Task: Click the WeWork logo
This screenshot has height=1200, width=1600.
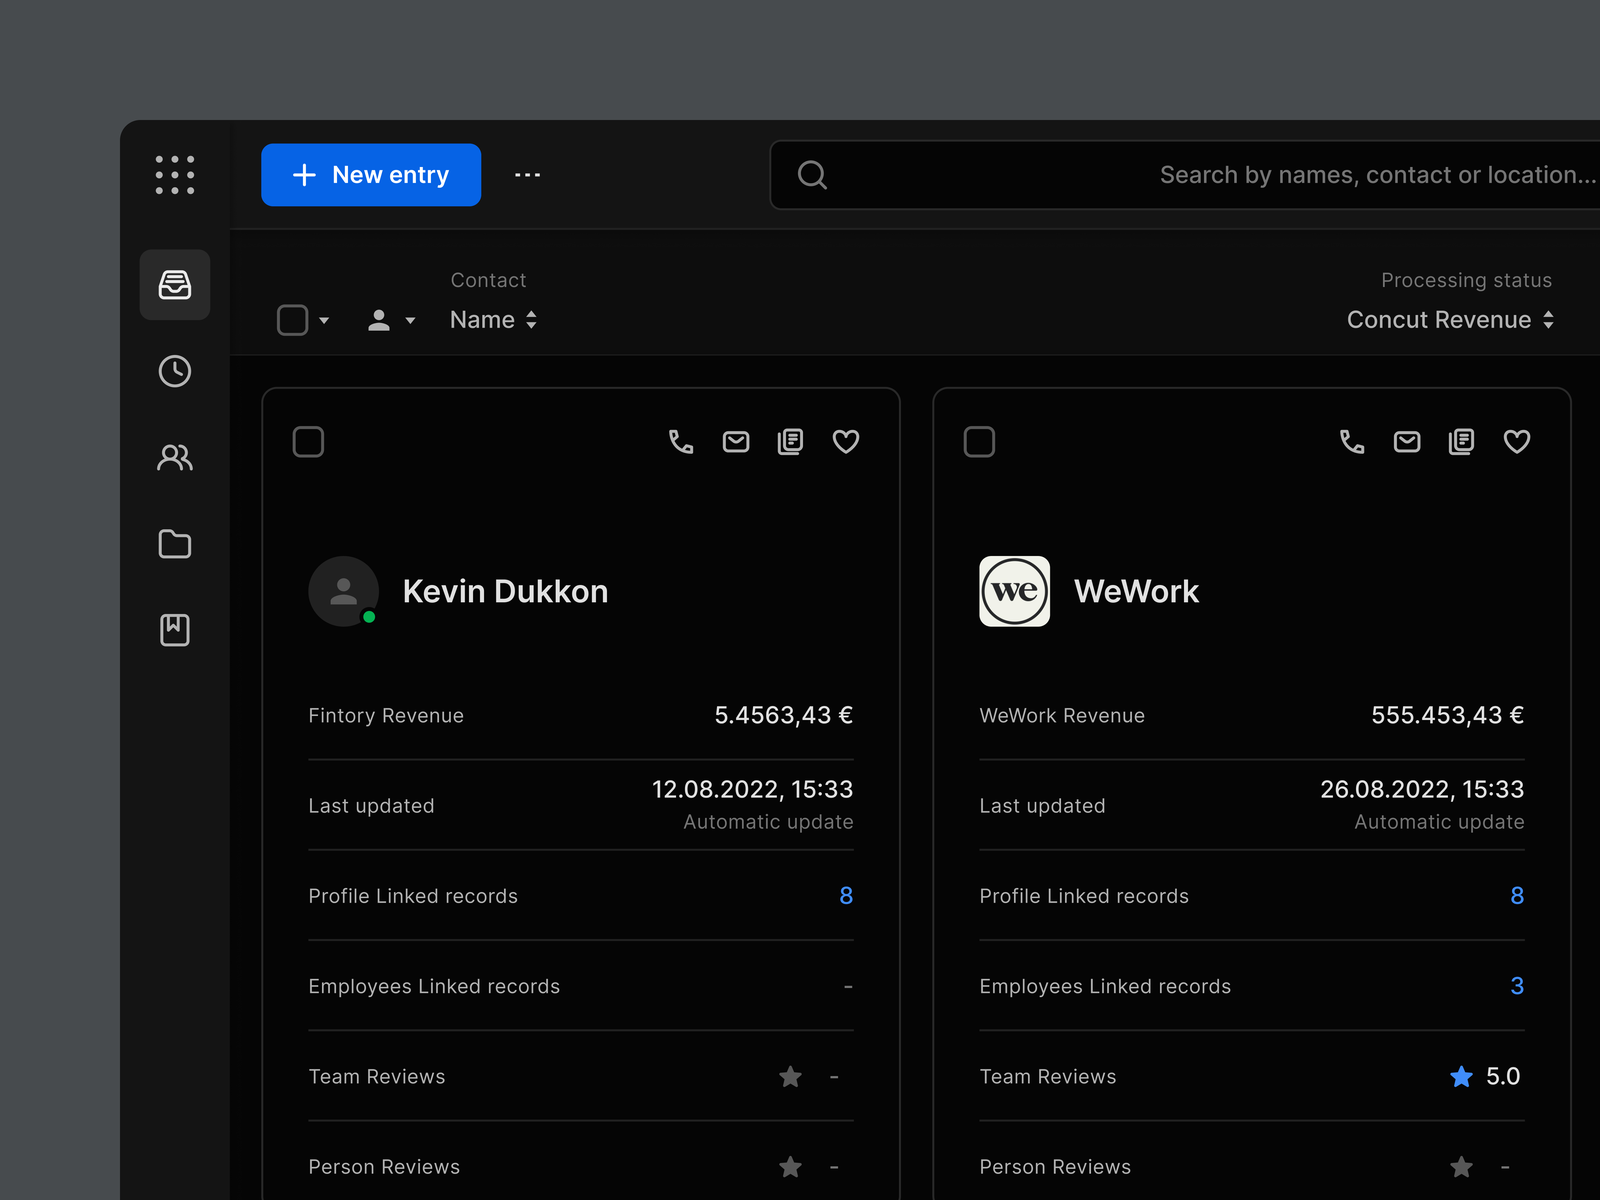Action: pos(1014,591)
